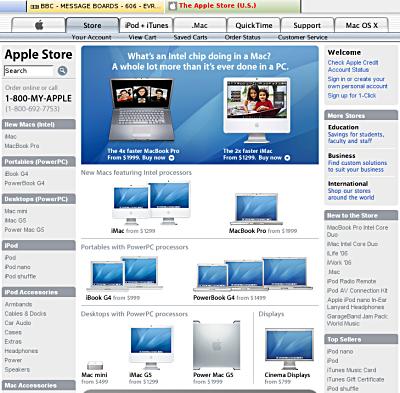This screenshot has height=393, width=400.
Task: Click the Apple Store browser tab favicon
Action: pos(172,6)
